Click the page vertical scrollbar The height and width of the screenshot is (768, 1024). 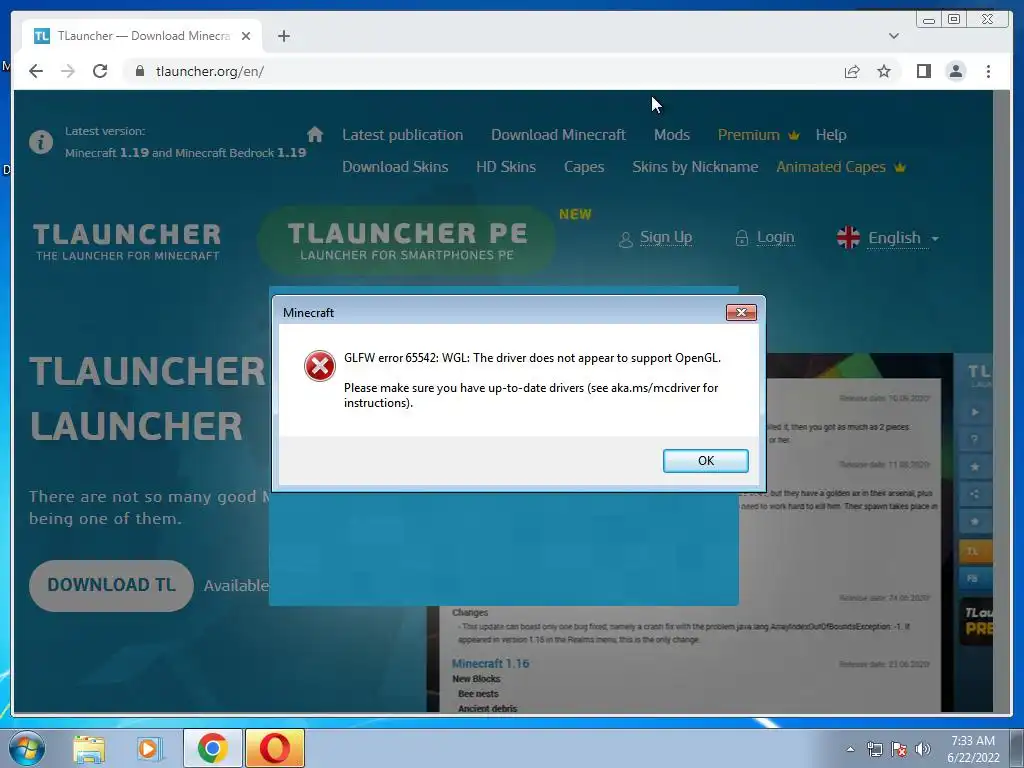1002,401
